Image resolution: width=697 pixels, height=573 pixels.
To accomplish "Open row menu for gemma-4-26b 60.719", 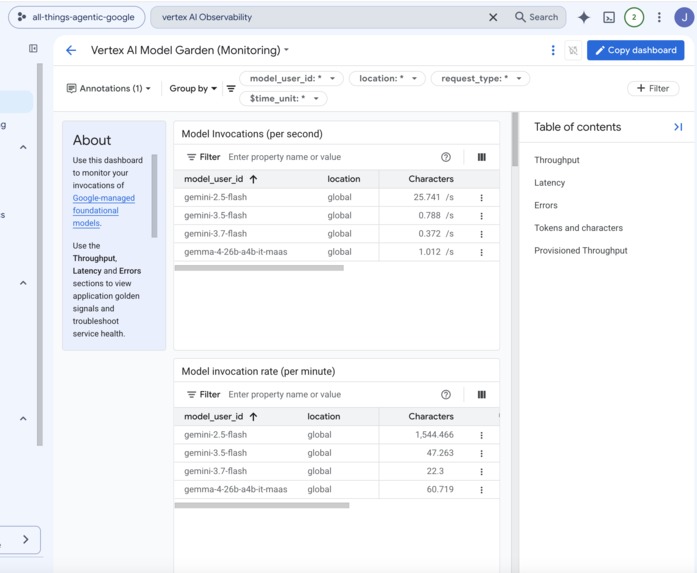I will [481, 490].
